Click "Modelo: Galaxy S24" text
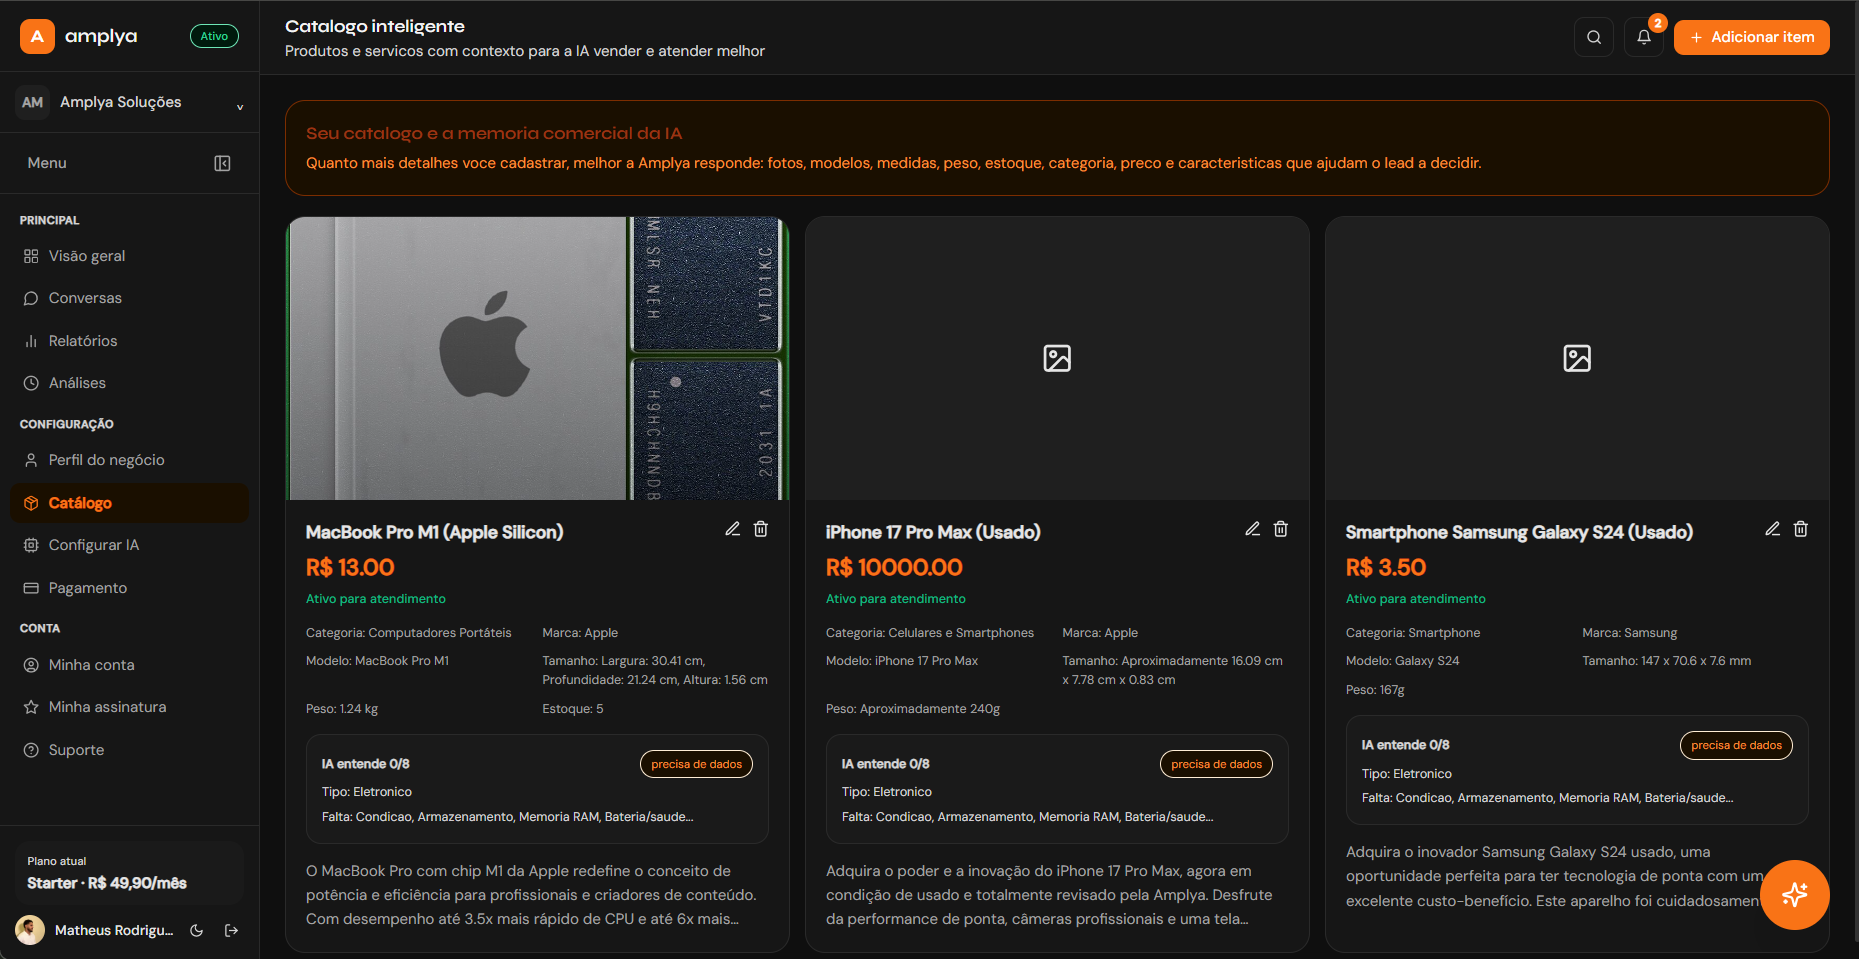The image size is (1859, 959). point(1403,661)
